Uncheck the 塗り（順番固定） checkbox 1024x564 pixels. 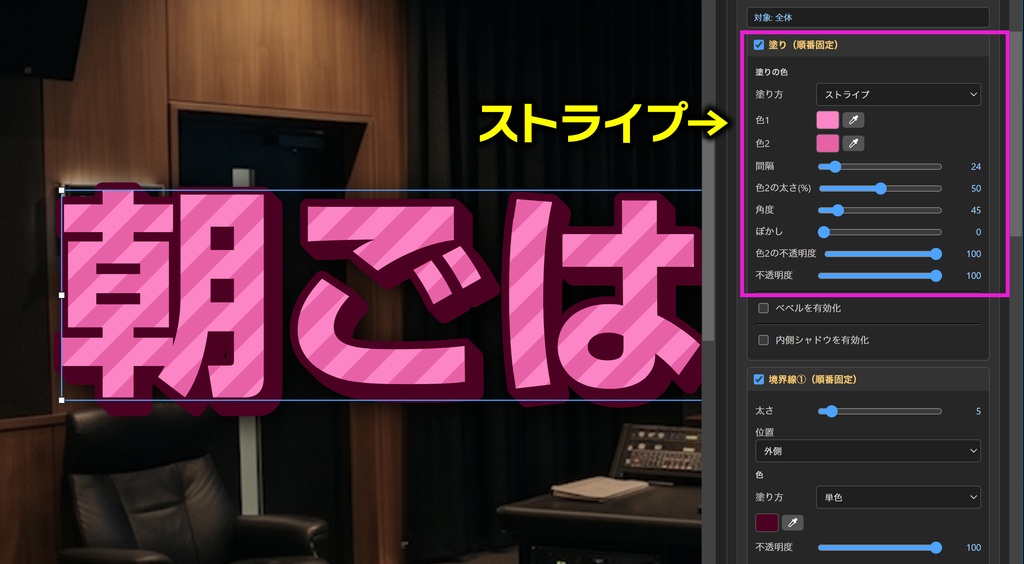point(759,45)
